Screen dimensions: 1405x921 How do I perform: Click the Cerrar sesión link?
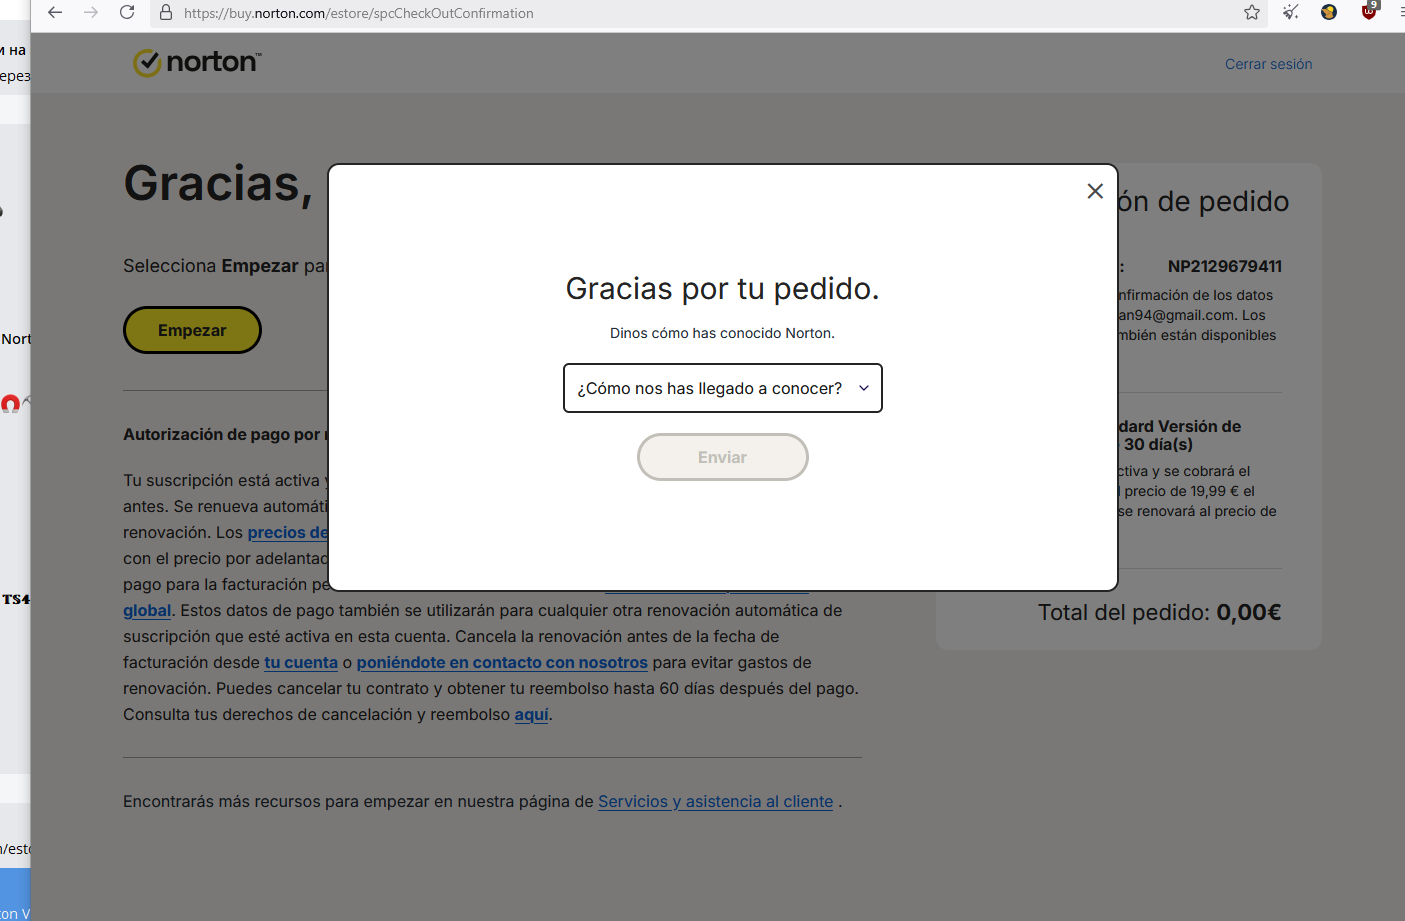point(1268,64)
